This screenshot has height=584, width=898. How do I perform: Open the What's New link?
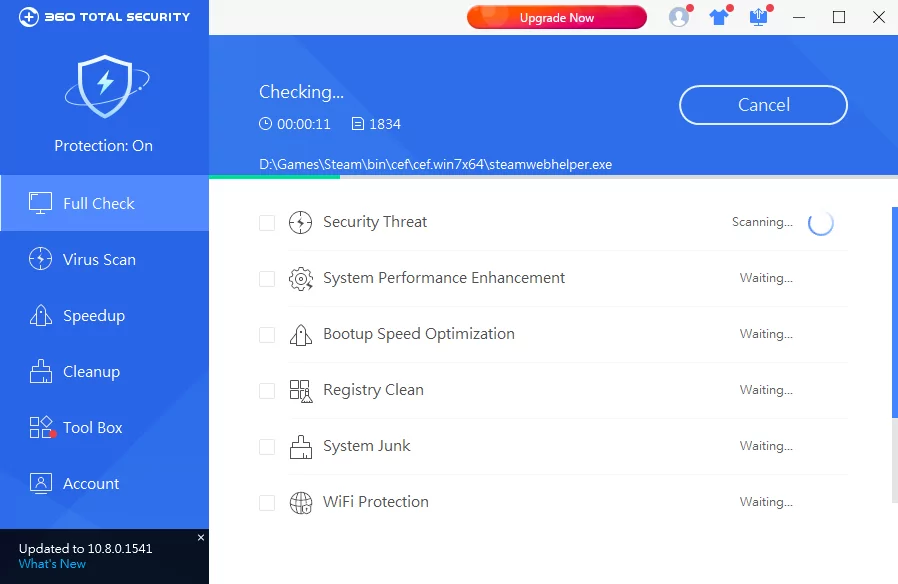click(52, 564)
